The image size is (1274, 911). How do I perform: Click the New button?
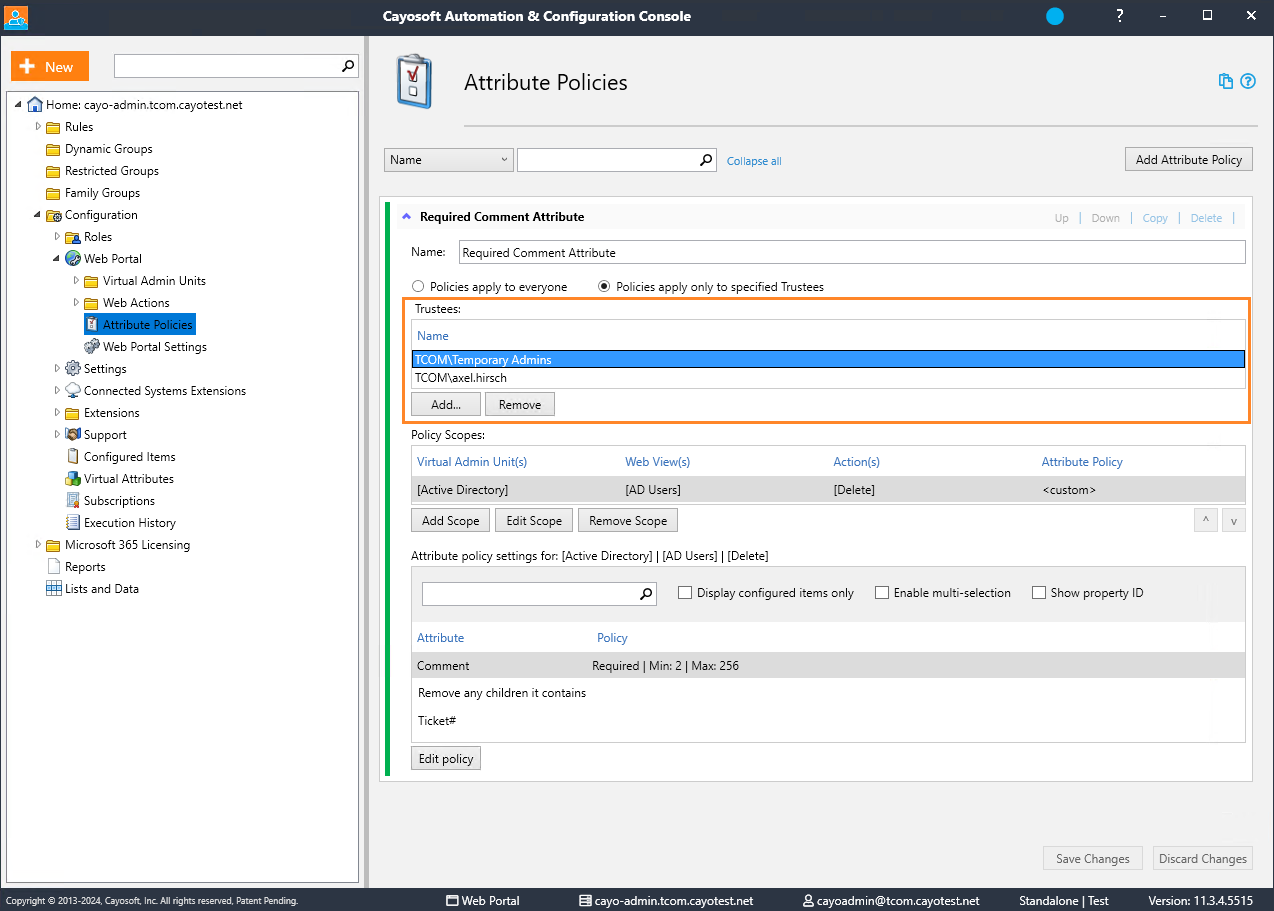(50, 66)
